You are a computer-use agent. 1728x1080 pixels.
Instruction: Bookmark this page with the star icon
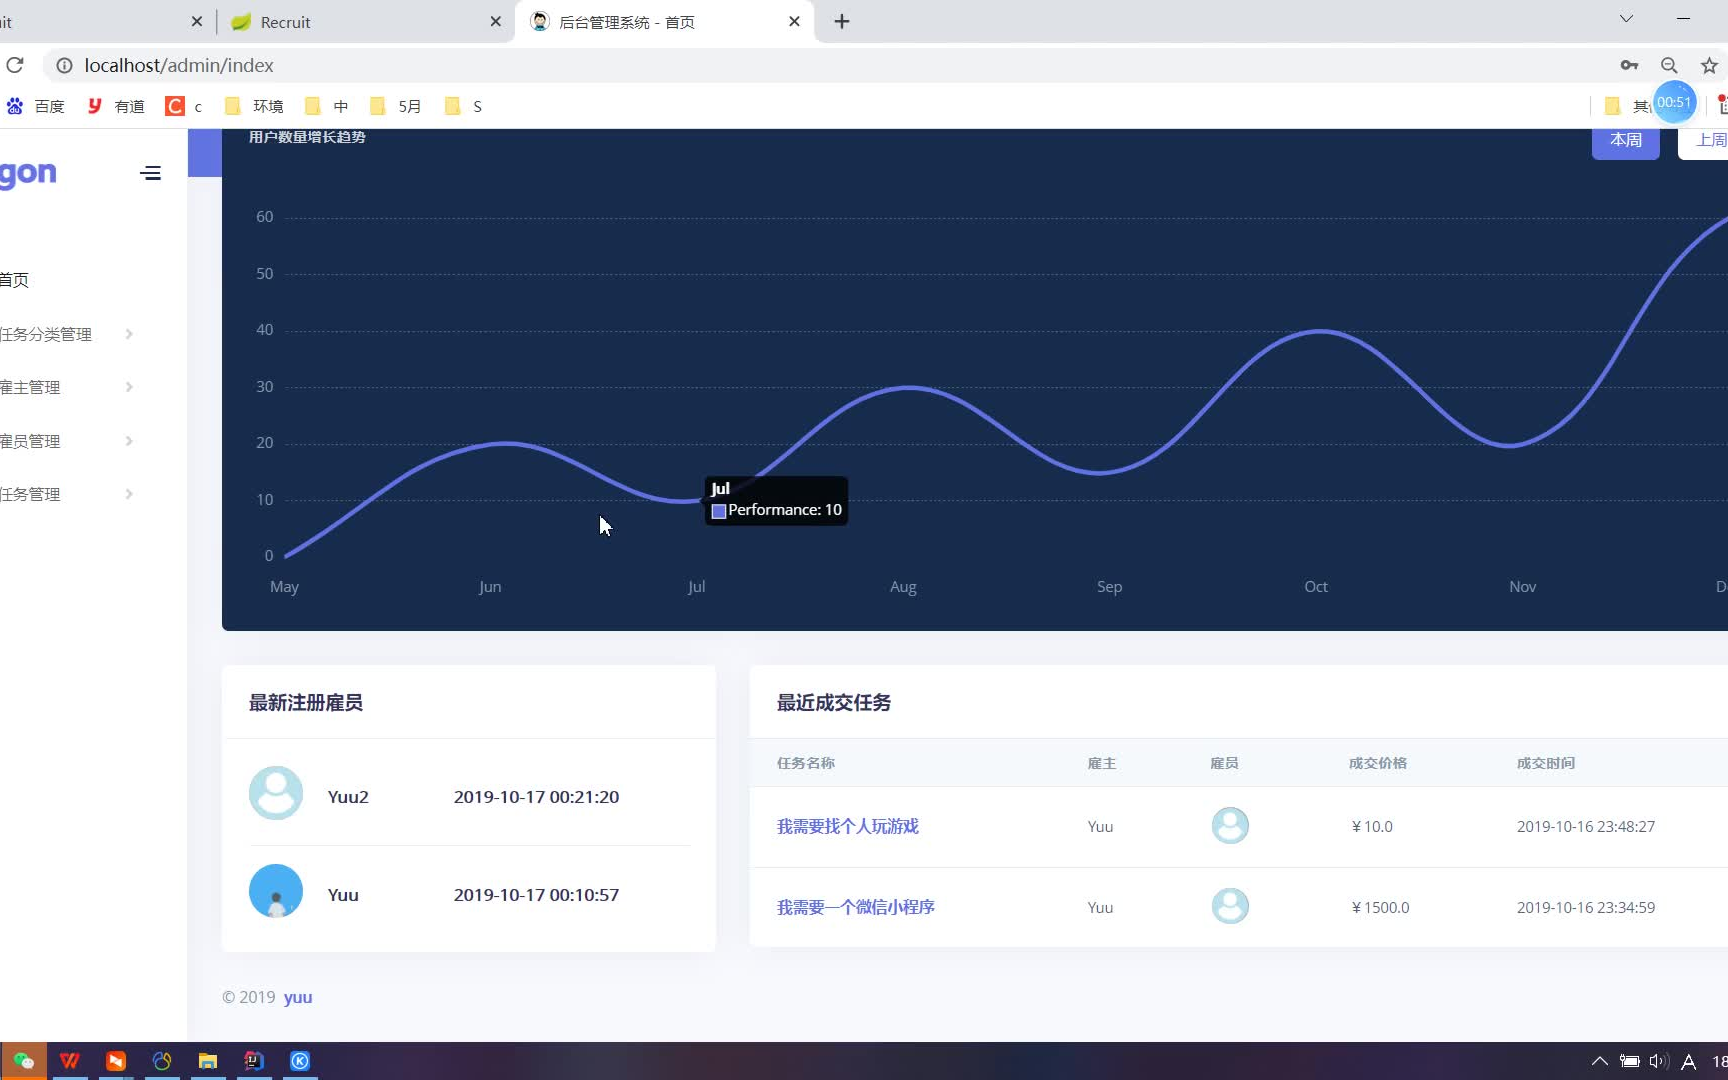click(1709, 65)
